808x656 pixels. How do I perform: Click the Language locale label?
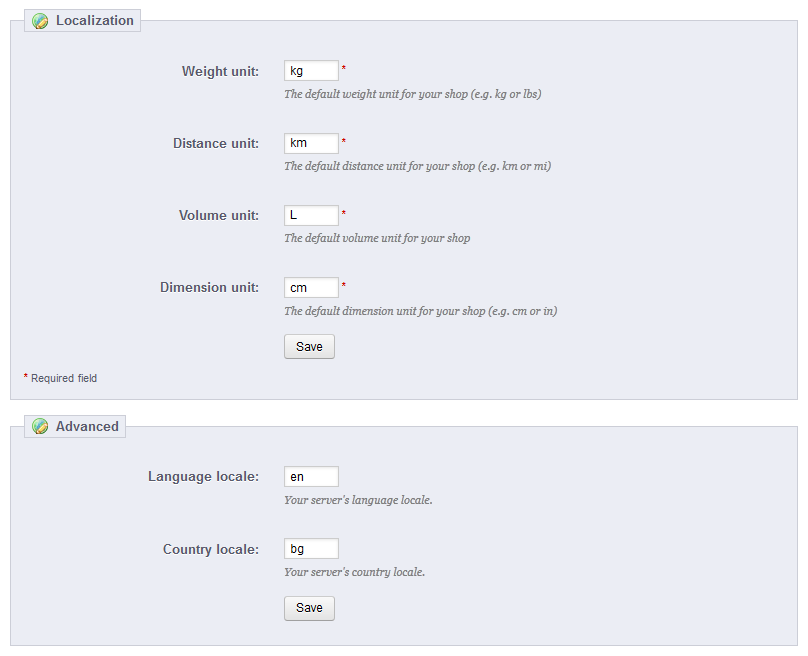(204, 477)
